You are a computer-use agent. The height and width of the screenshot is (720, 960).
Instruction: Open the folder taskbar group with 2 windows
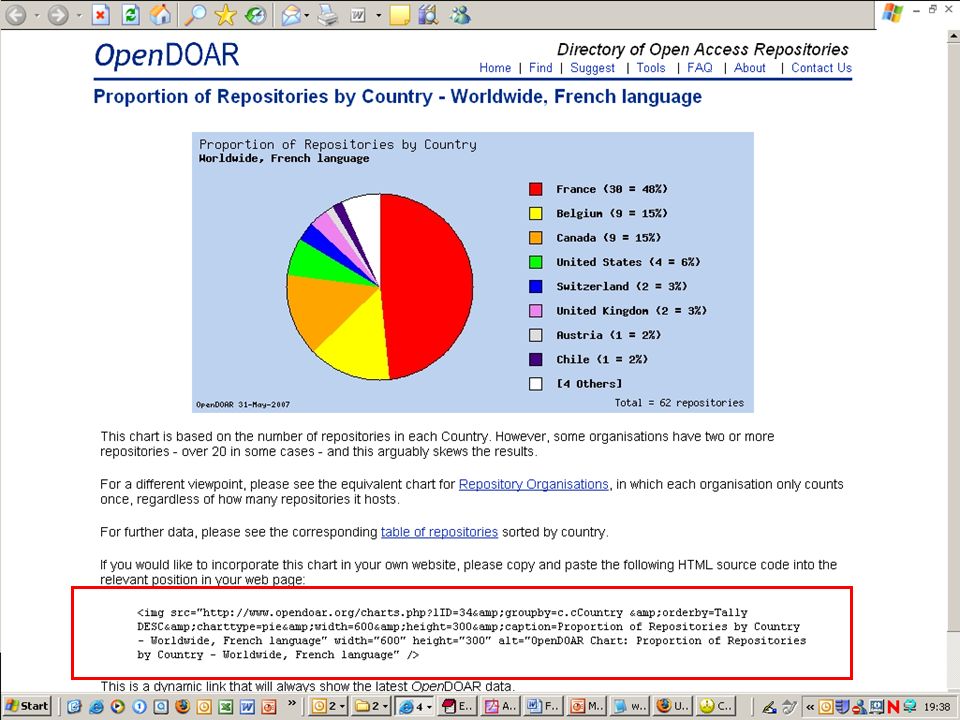point(371,707)
